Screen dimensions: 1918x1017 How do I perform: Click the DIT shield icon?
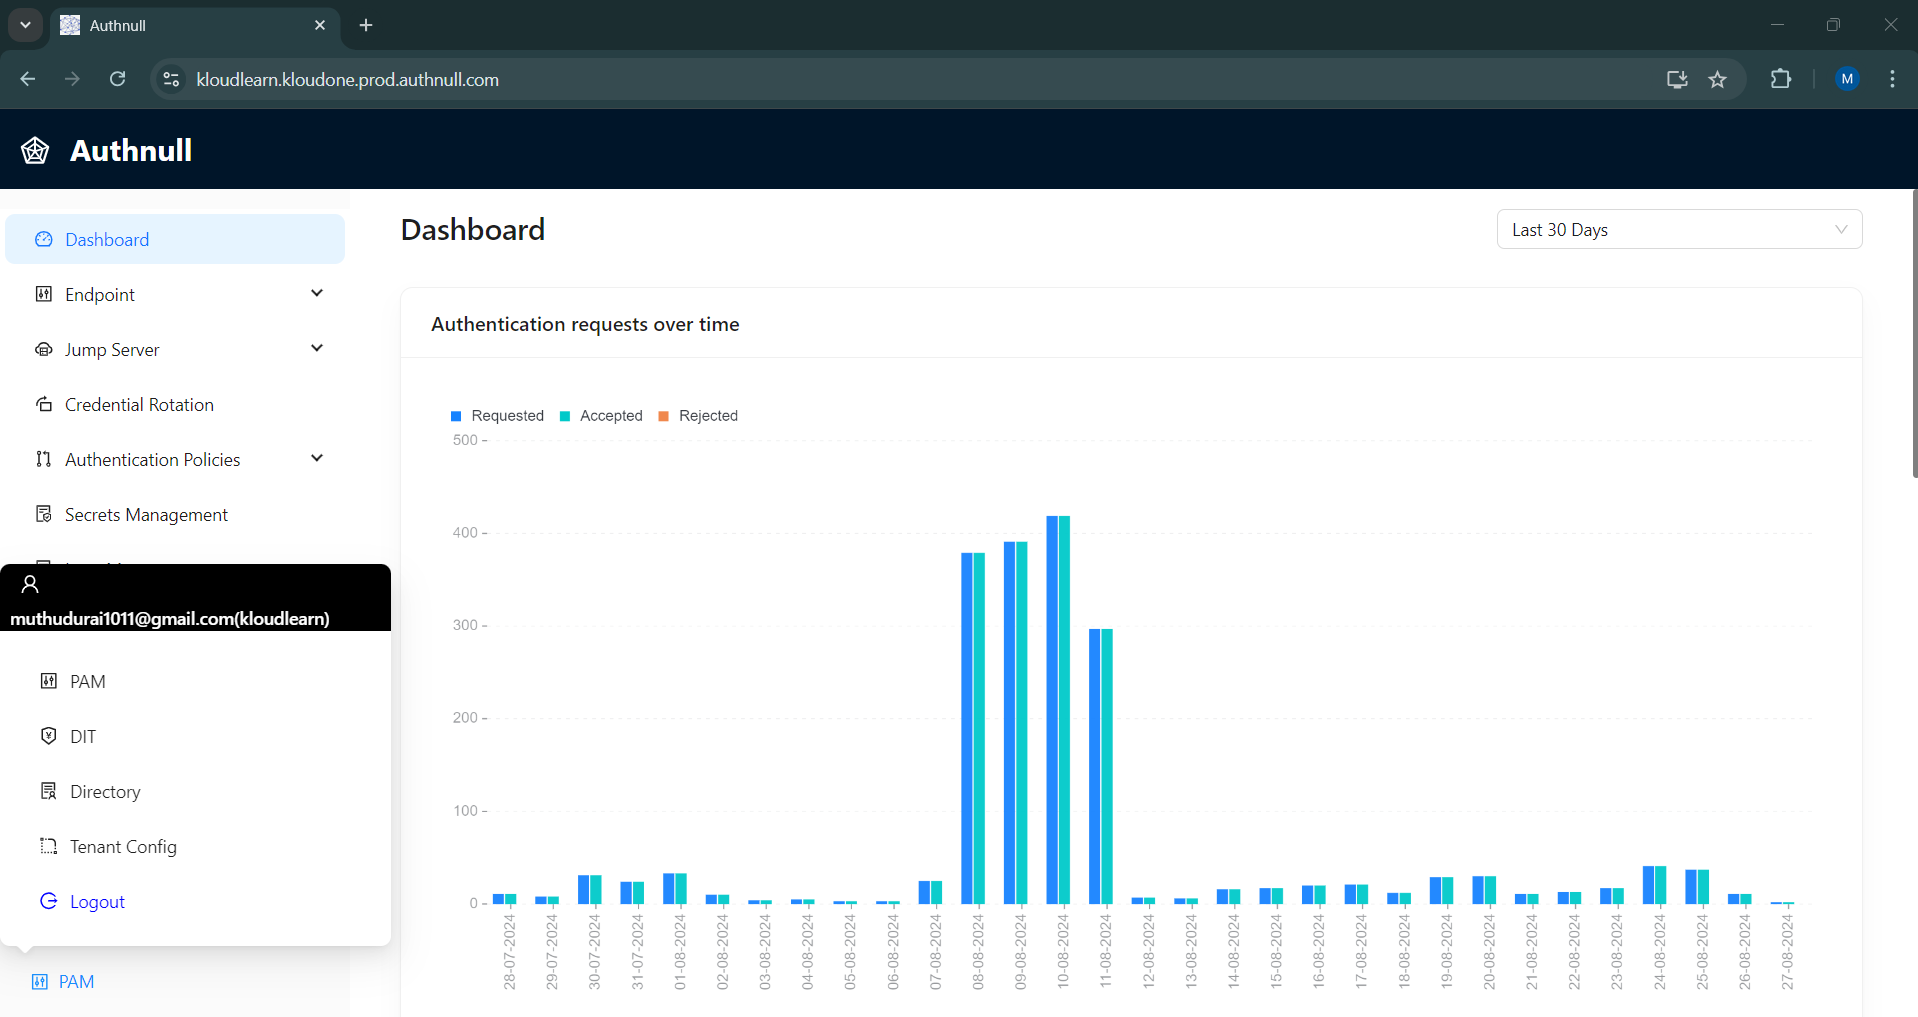(x=48, y=736)
